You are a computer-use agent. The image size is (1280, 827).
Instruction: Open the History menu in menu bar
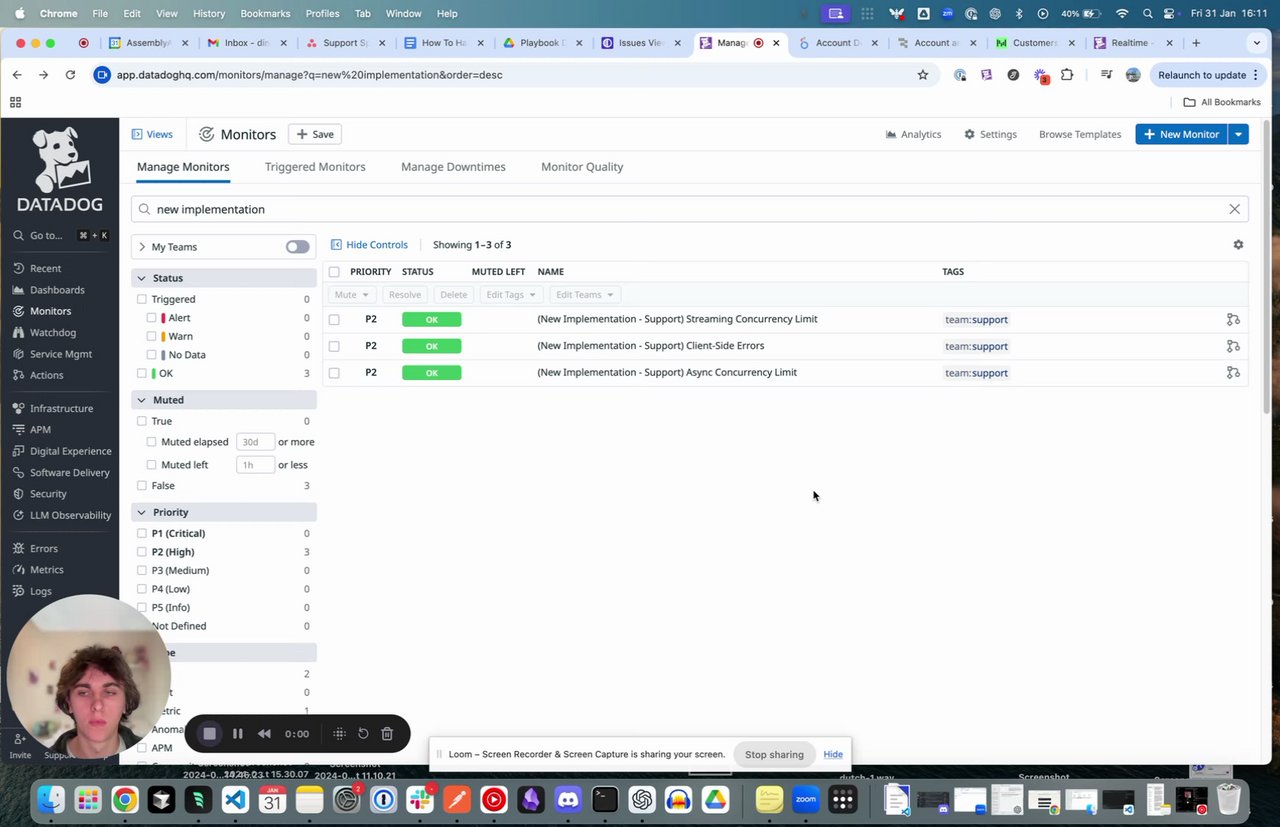coord(209,14)
